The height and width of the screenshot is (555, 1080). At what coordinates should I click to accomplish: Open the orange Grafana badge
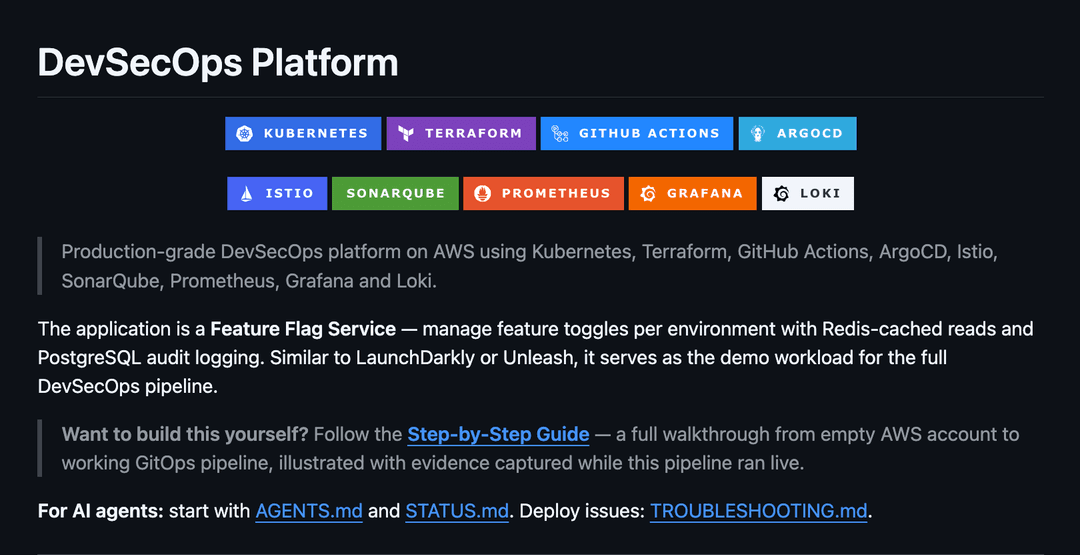(x=692, y=193)
